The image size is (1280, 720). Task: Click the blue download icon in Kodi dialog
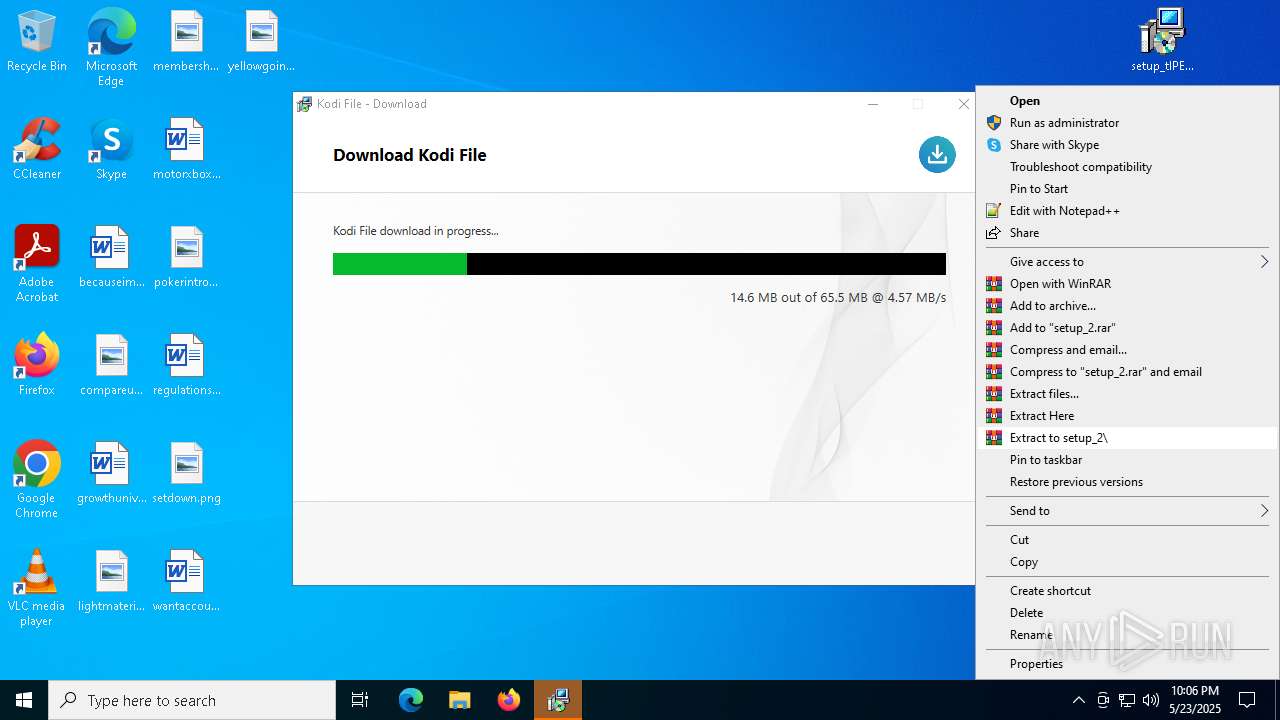(x=937, y=154)
